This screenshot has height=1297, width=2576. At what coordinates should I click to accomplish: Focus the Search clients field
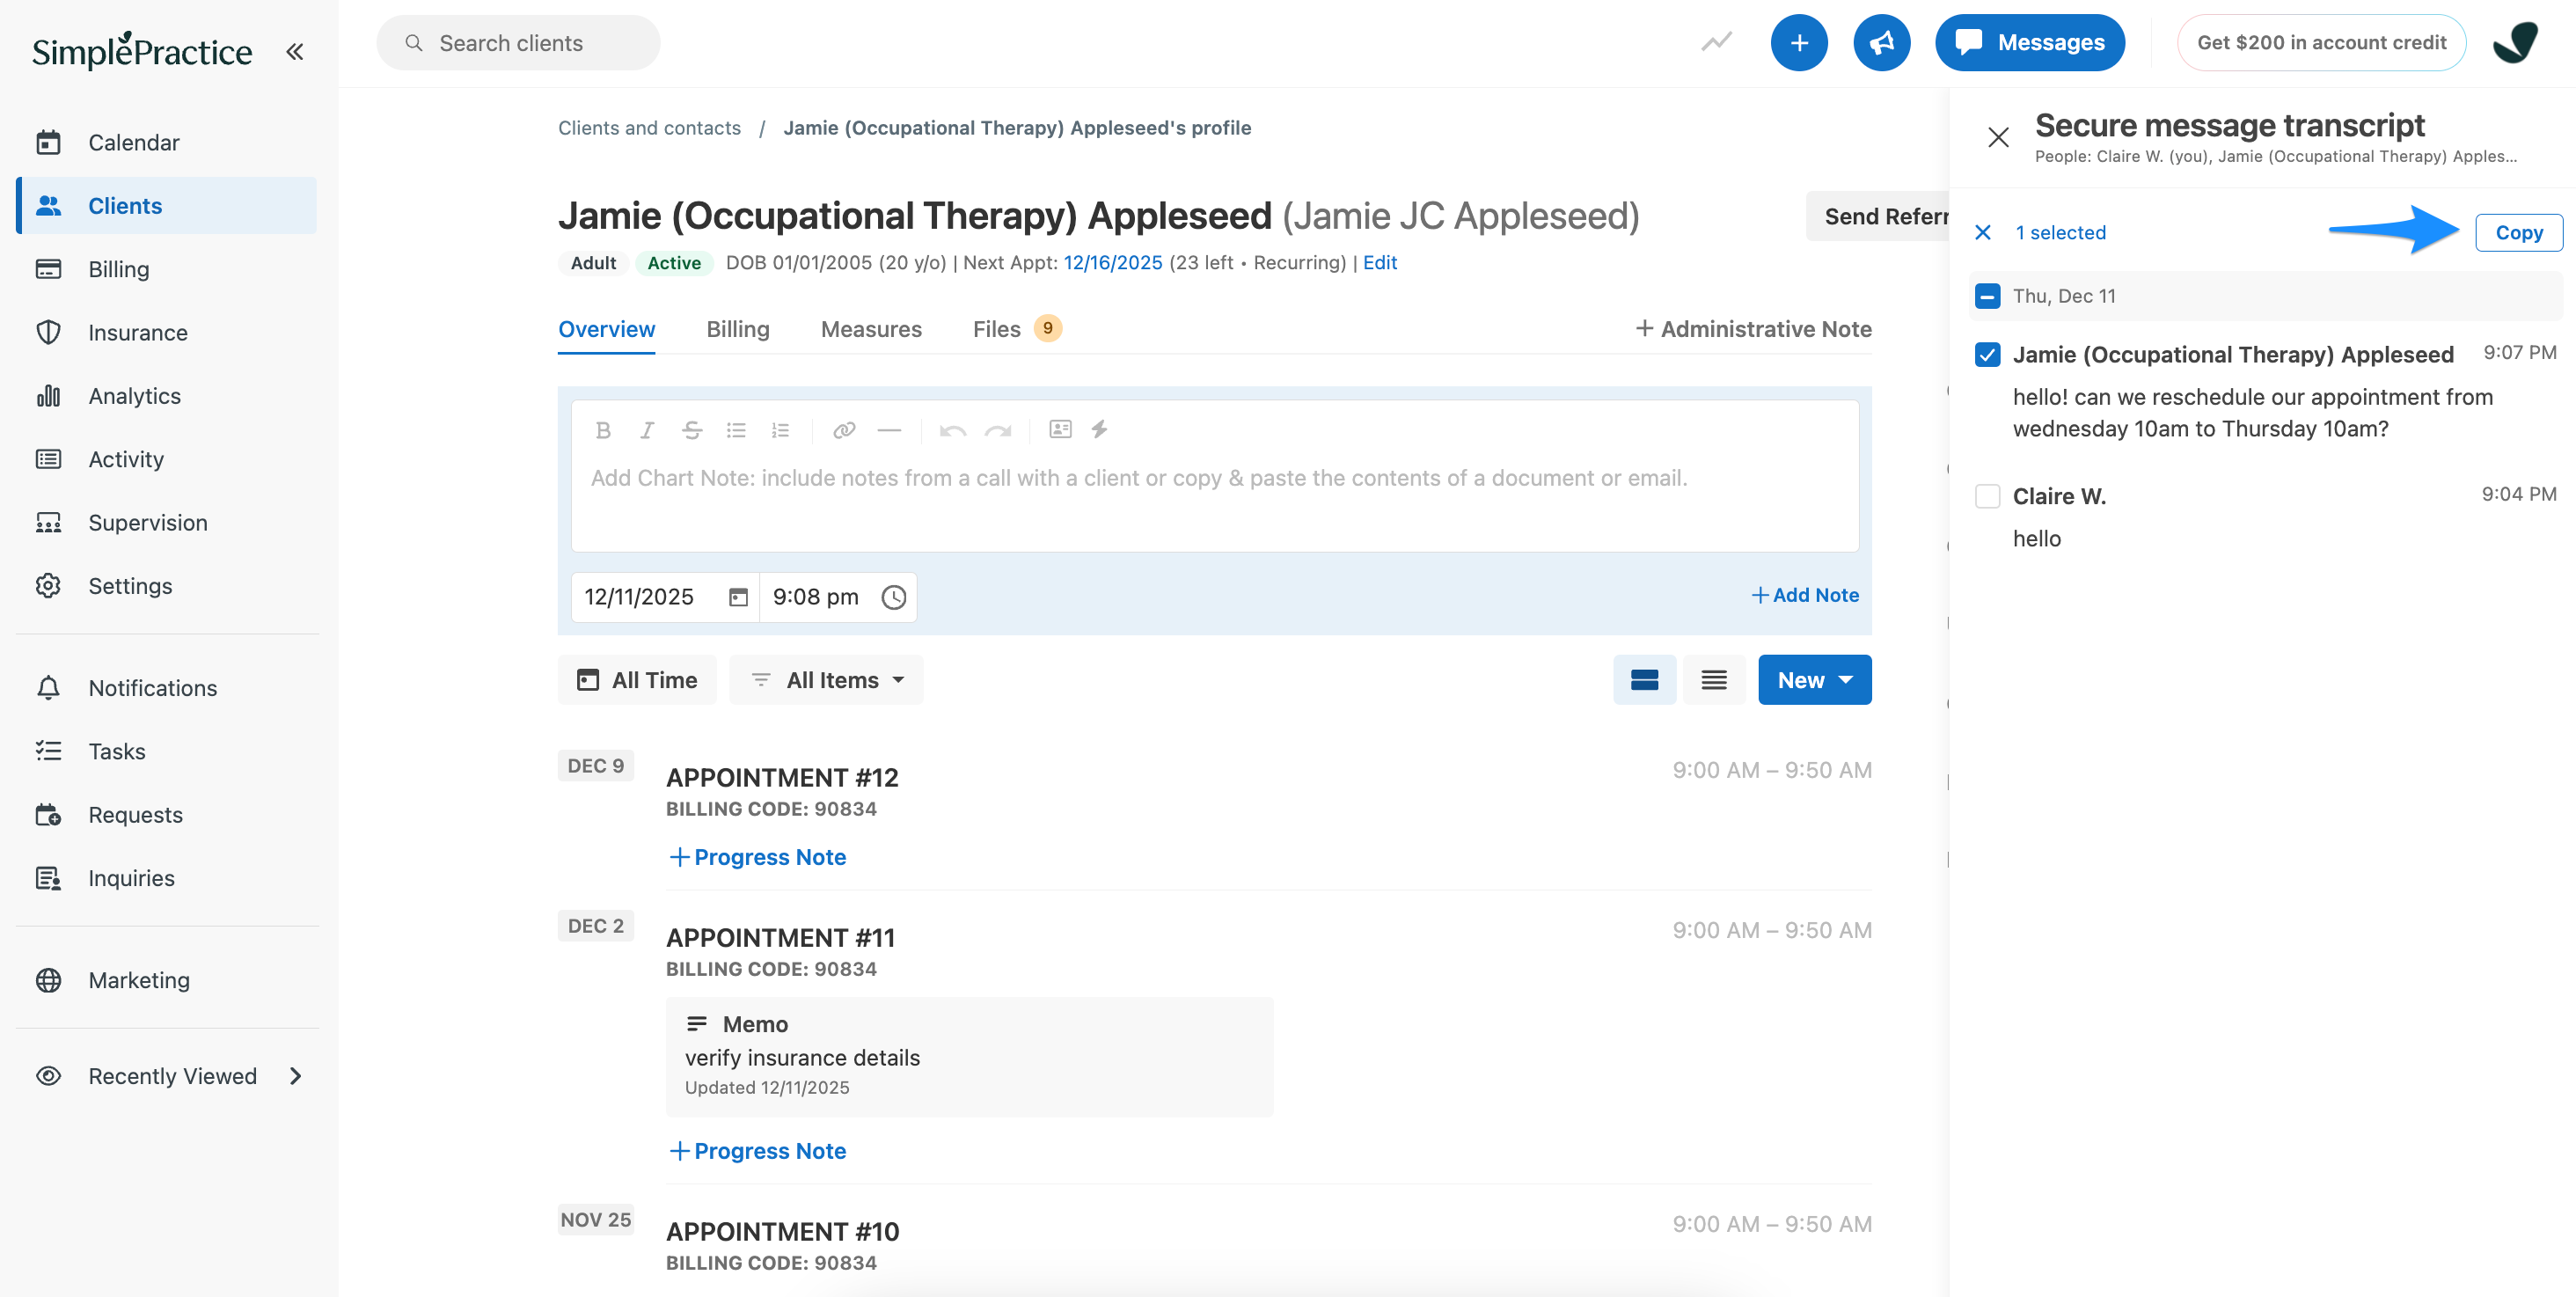518,43
